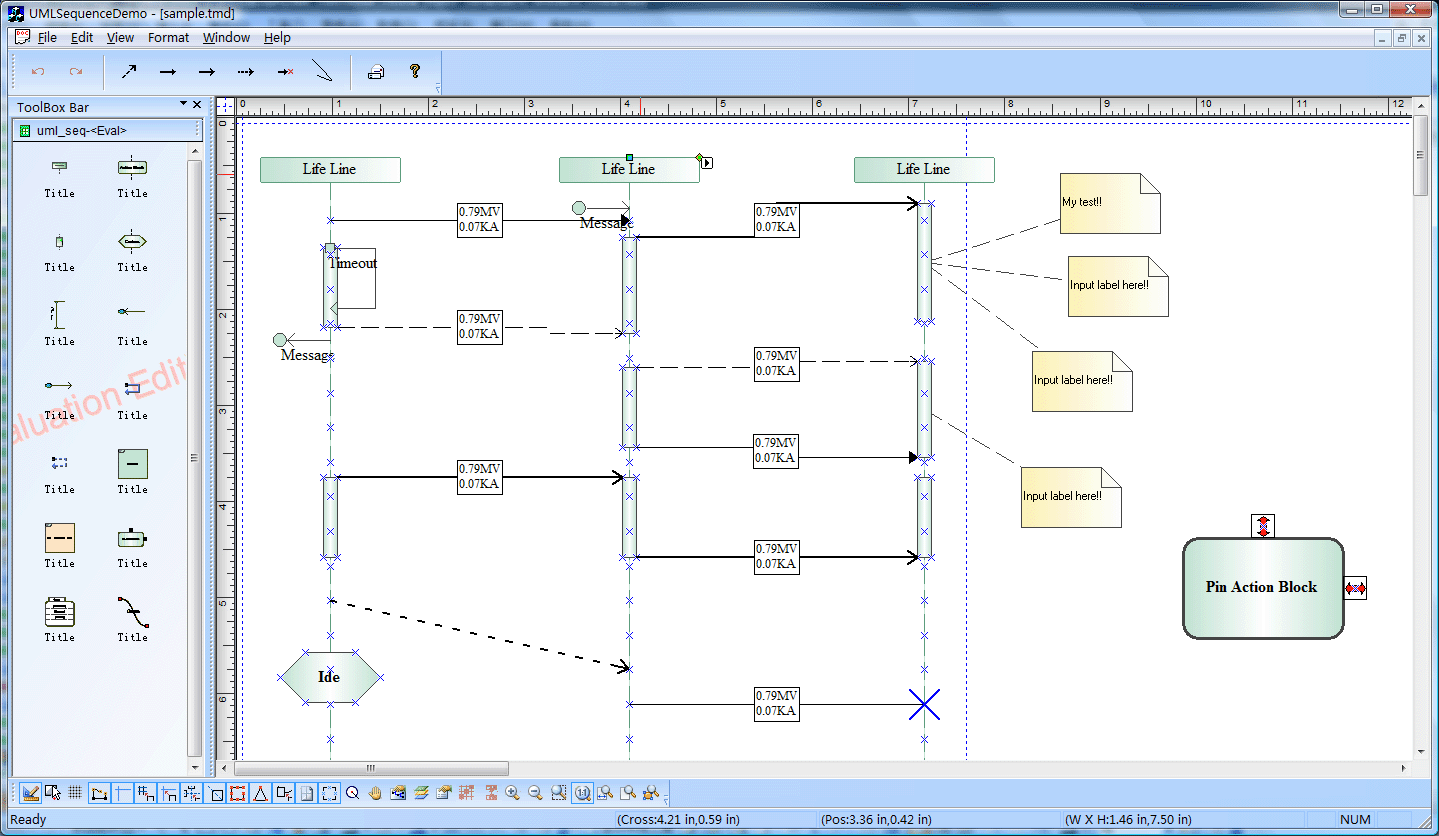Viewport: 1439px width, 836px height.
Task: Choose the curved connector shape in ToolBox
Action: click(132, 611)
